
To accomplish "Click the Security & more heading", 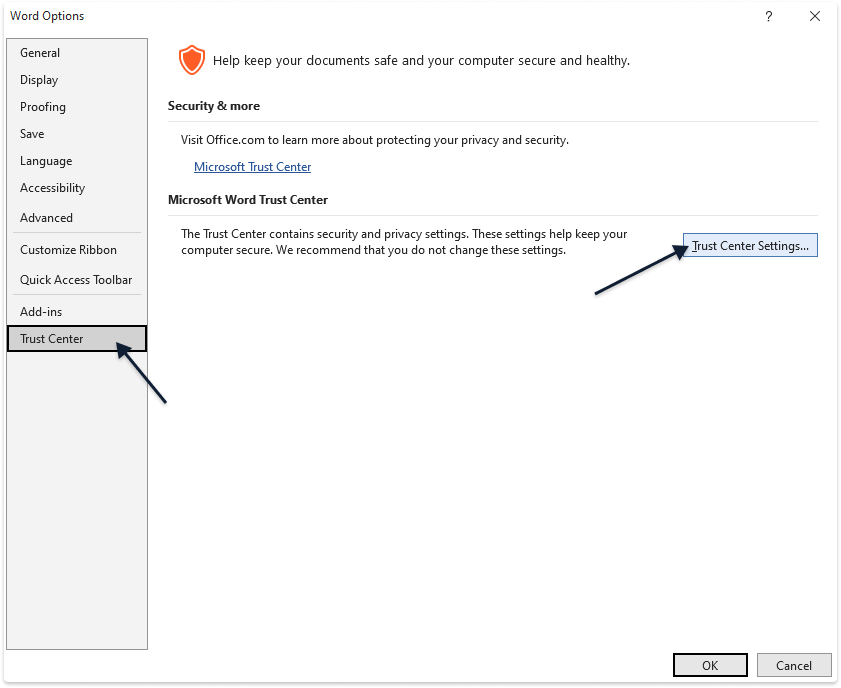I will coord(214,106).
